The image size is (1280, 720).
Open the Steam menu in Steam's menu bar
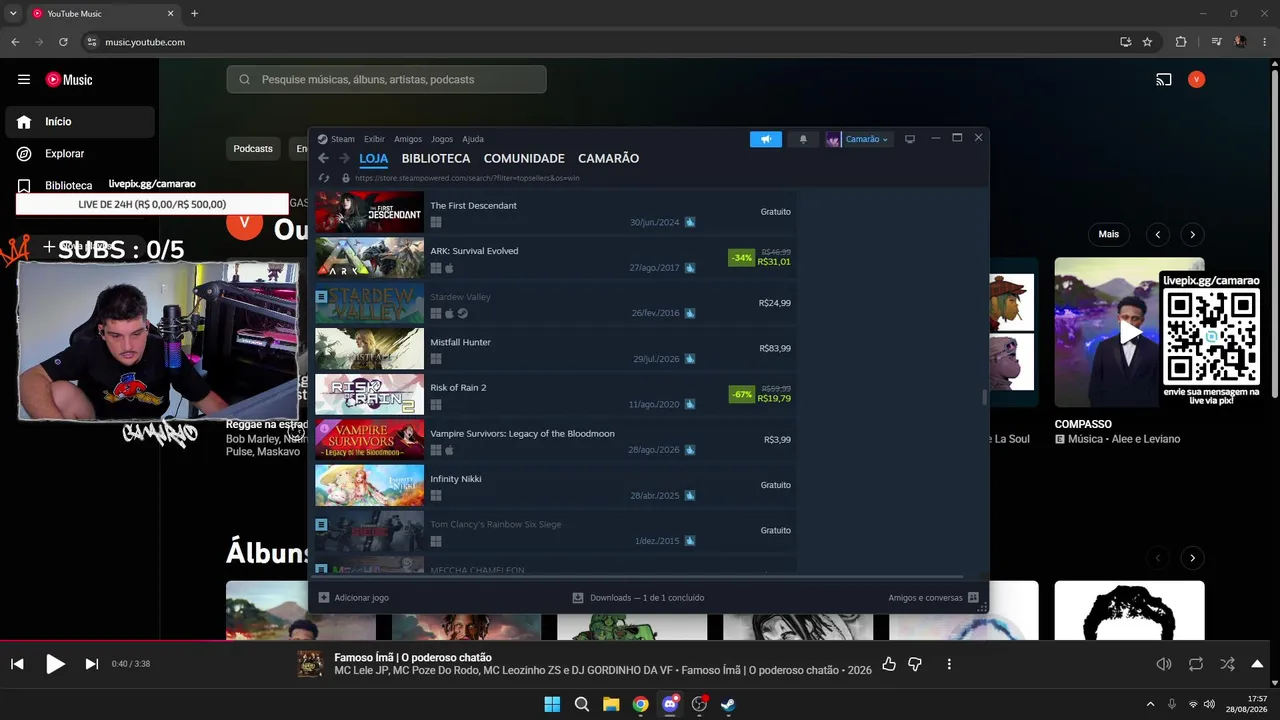pyautogui.click(x=343, y=139)
